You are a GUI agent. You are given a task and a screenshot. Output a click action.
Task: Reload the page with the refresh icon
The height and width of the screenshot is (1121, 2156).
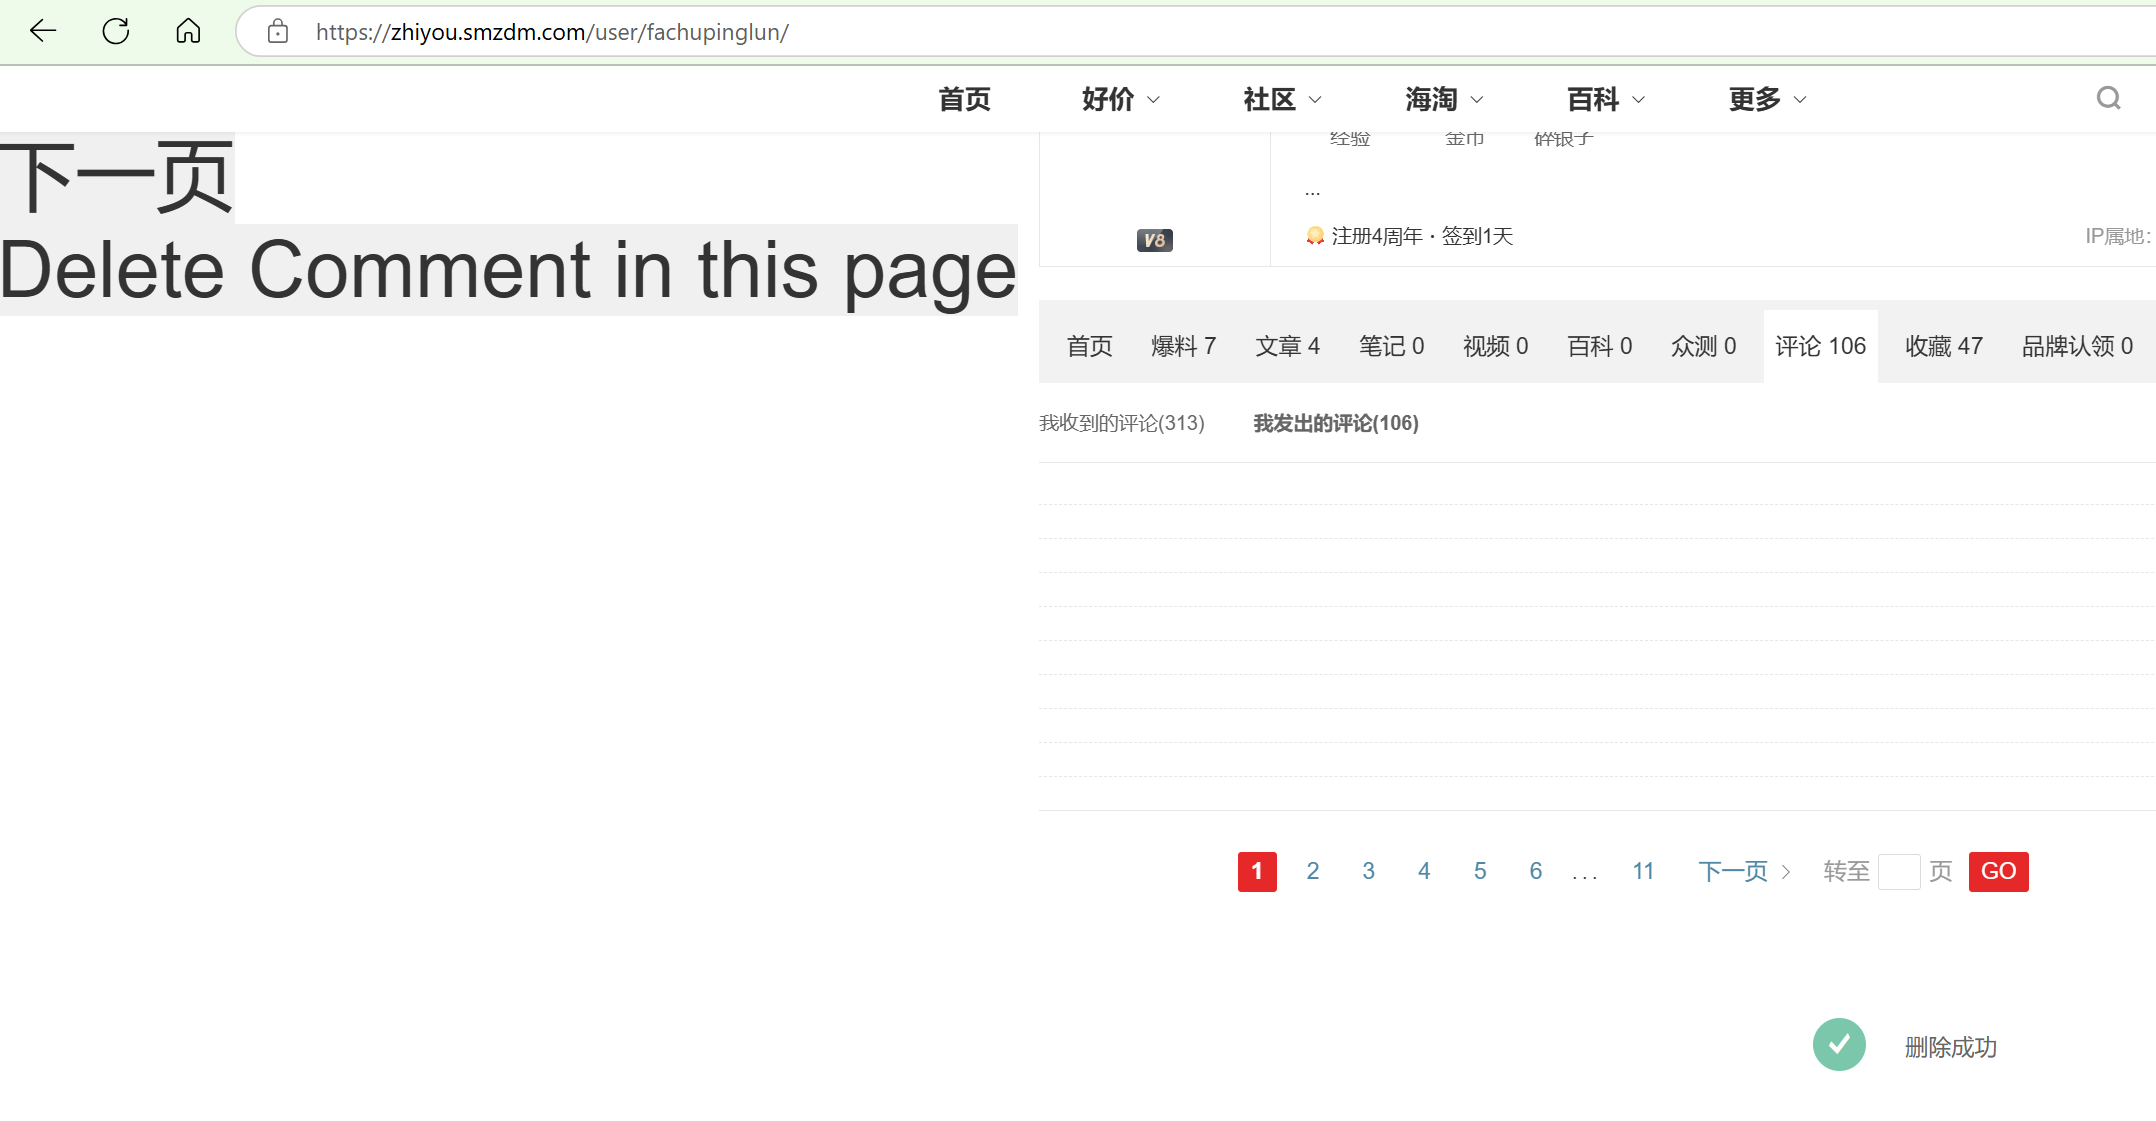tap(116, 31)
